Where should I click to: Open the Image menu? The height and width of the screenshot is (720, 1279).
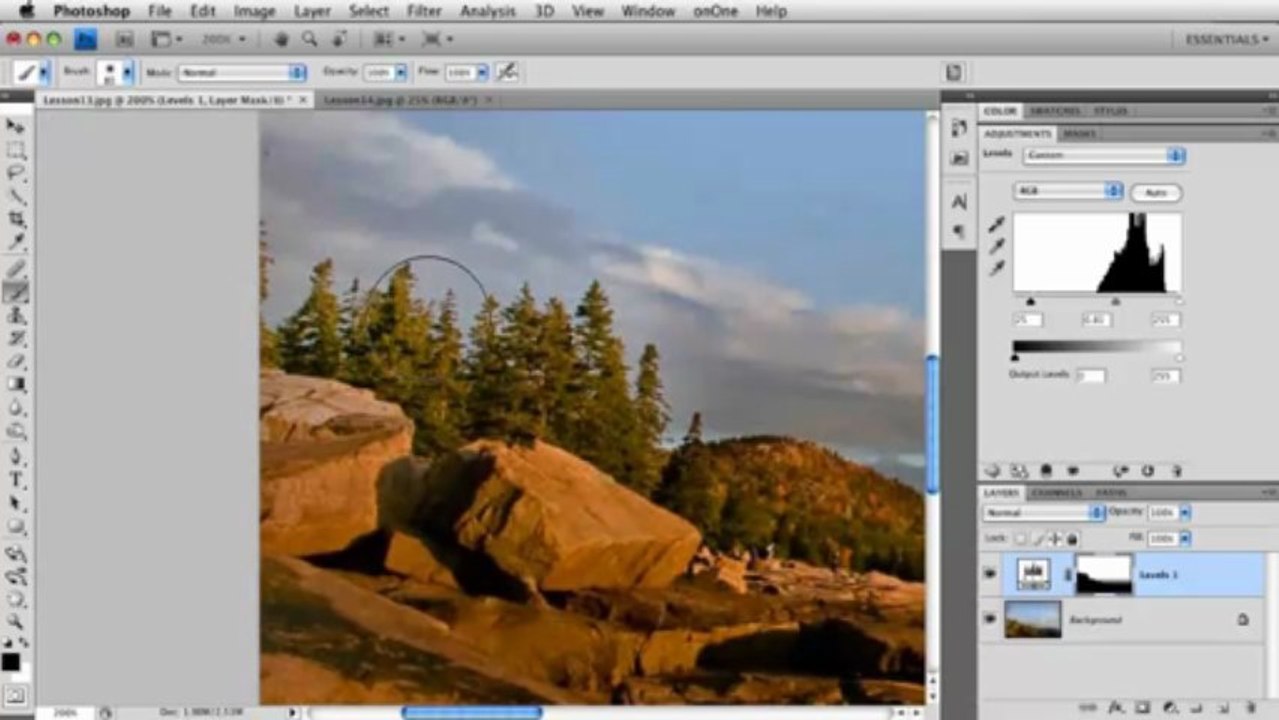pos(254,11)
